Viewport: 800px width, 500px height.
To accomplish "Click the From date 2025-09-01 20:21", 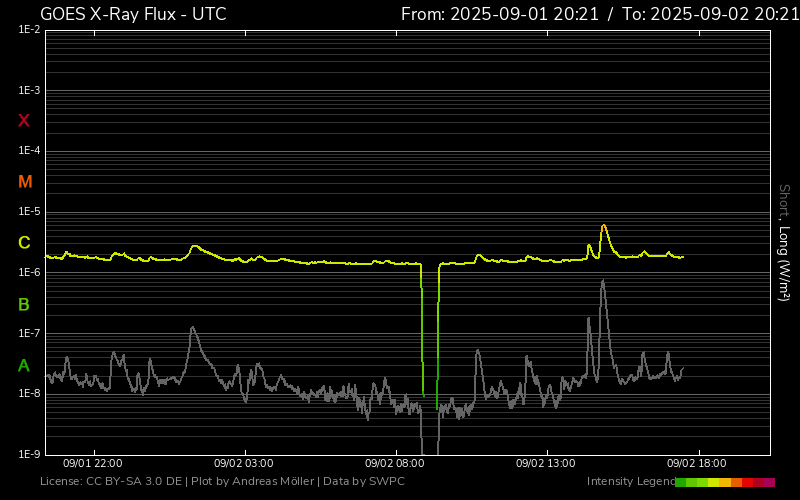I will [x=500, y=14].
